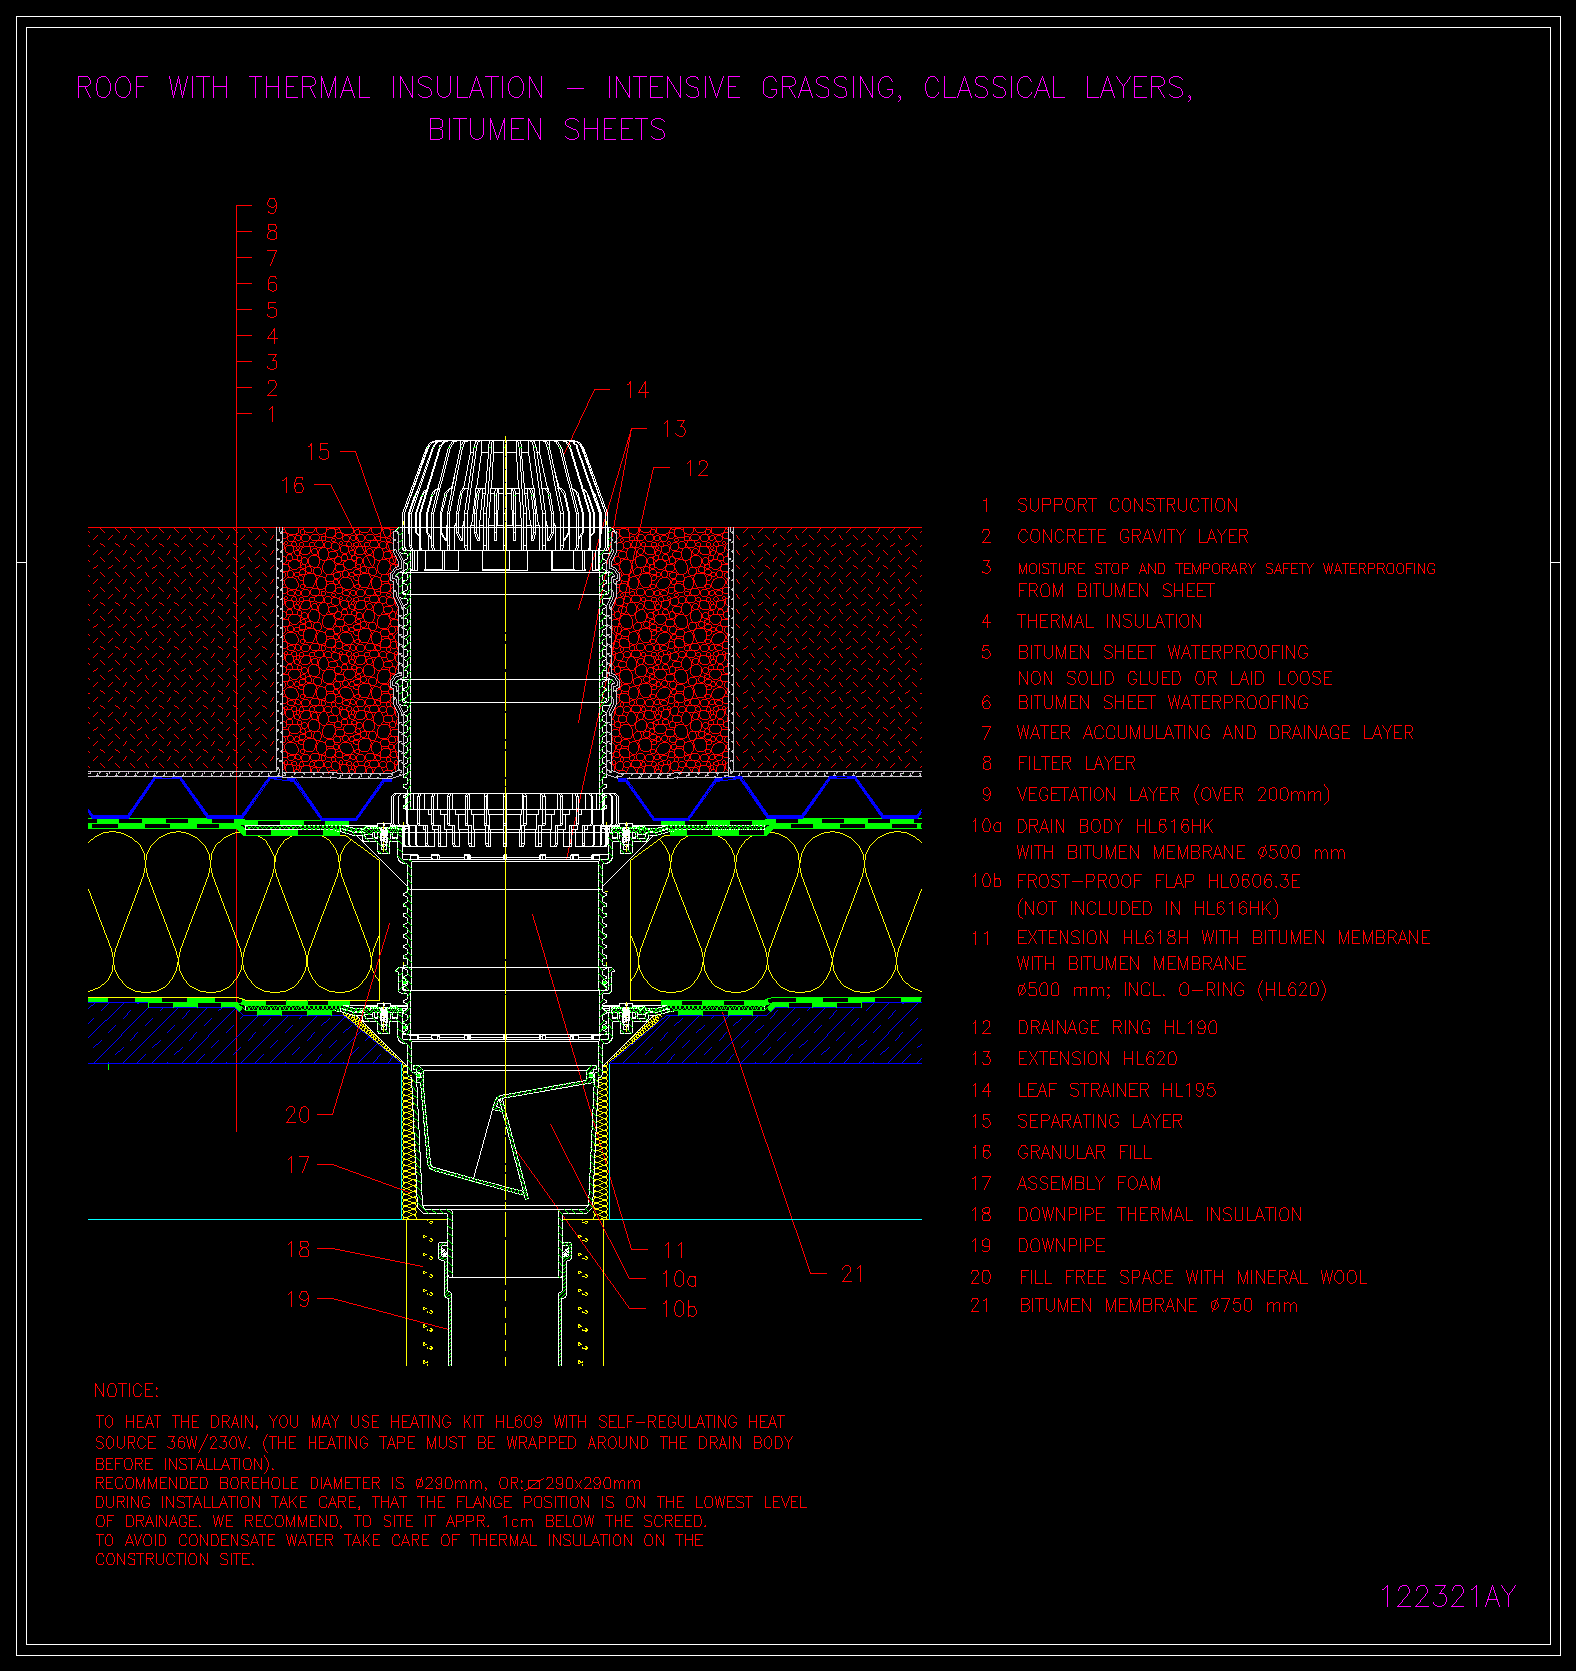Image resolution: width=1576 pixels, height=1671 pixels.
Task: Click the drawing number 122321AY
Action: pyautogui.click(x=1447, y=1597)
